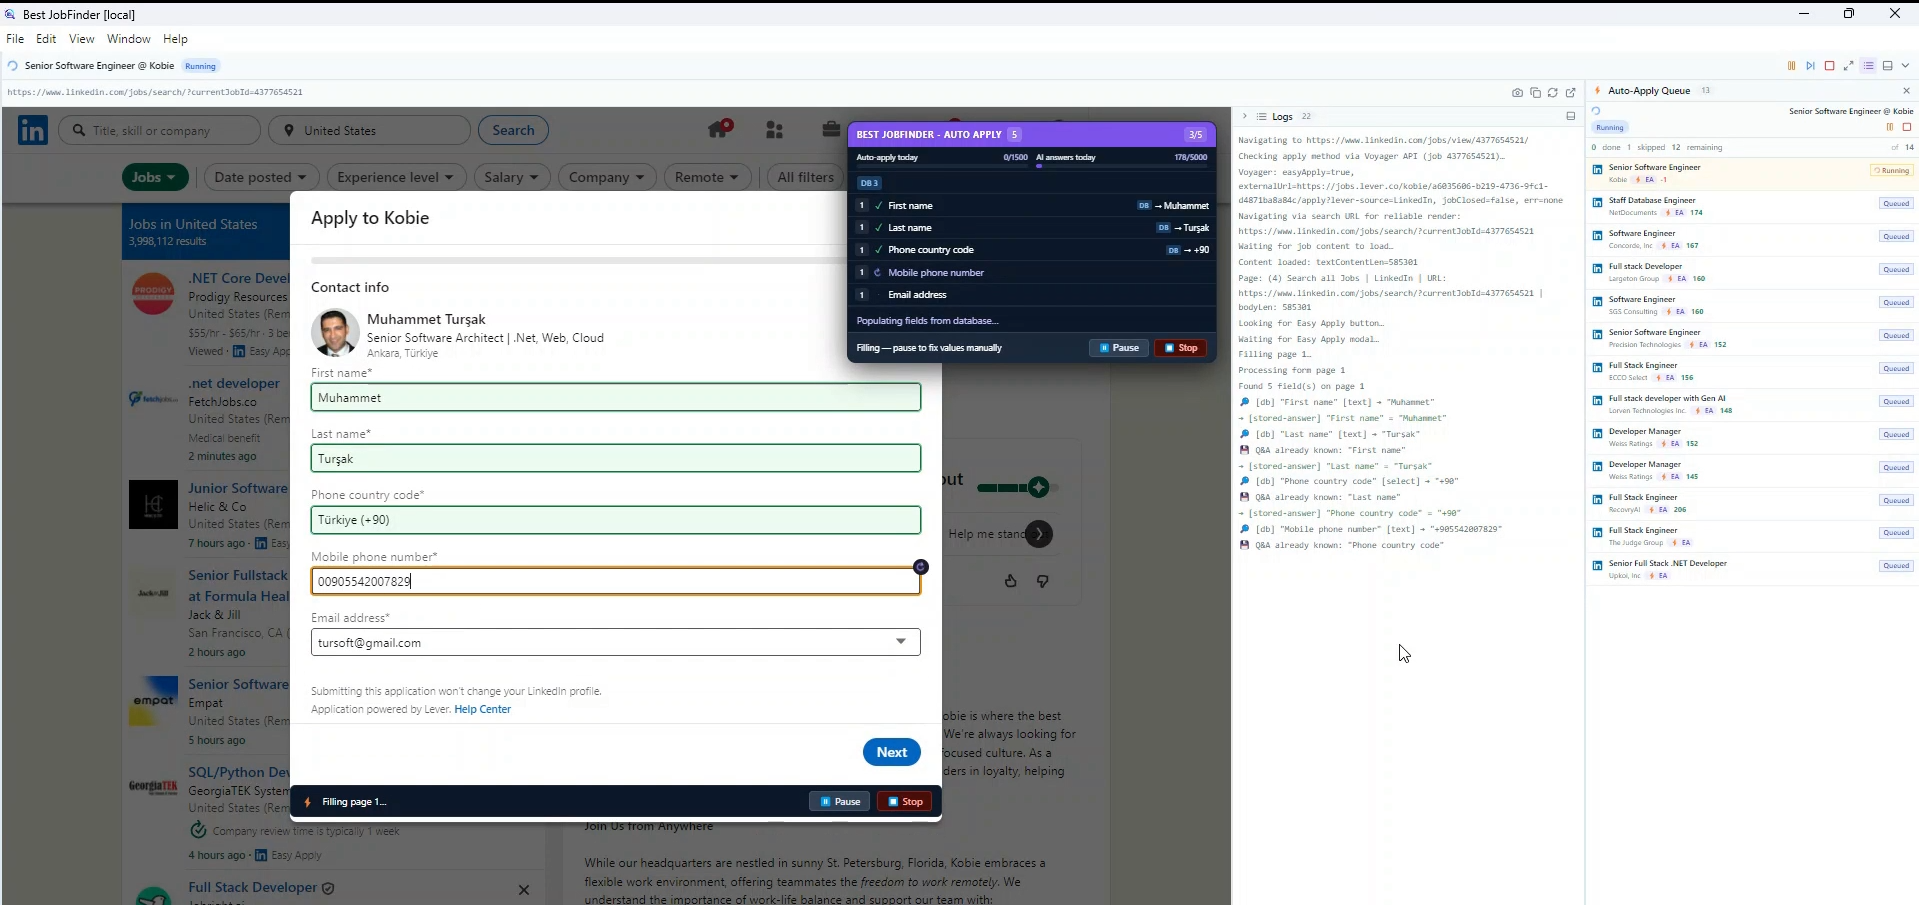Click the application progress bar under Apply to Kobie
This screenshot has height=905, width=1919.
[x=578, y=260]
